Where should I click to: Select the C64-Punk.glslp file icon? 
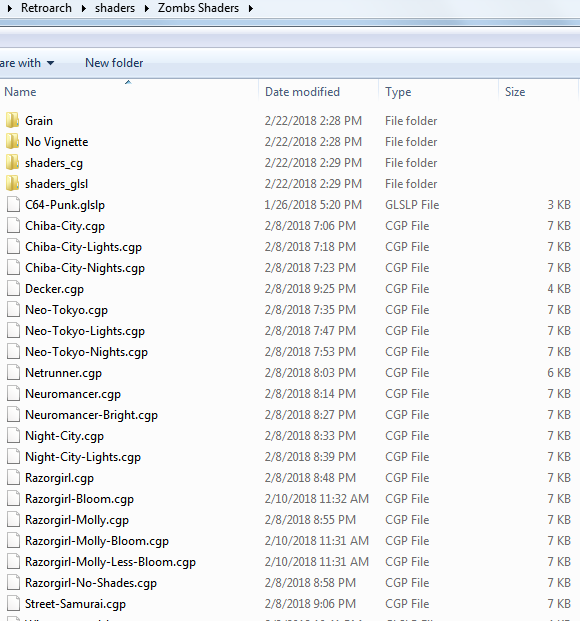click(x=13, y=204)
